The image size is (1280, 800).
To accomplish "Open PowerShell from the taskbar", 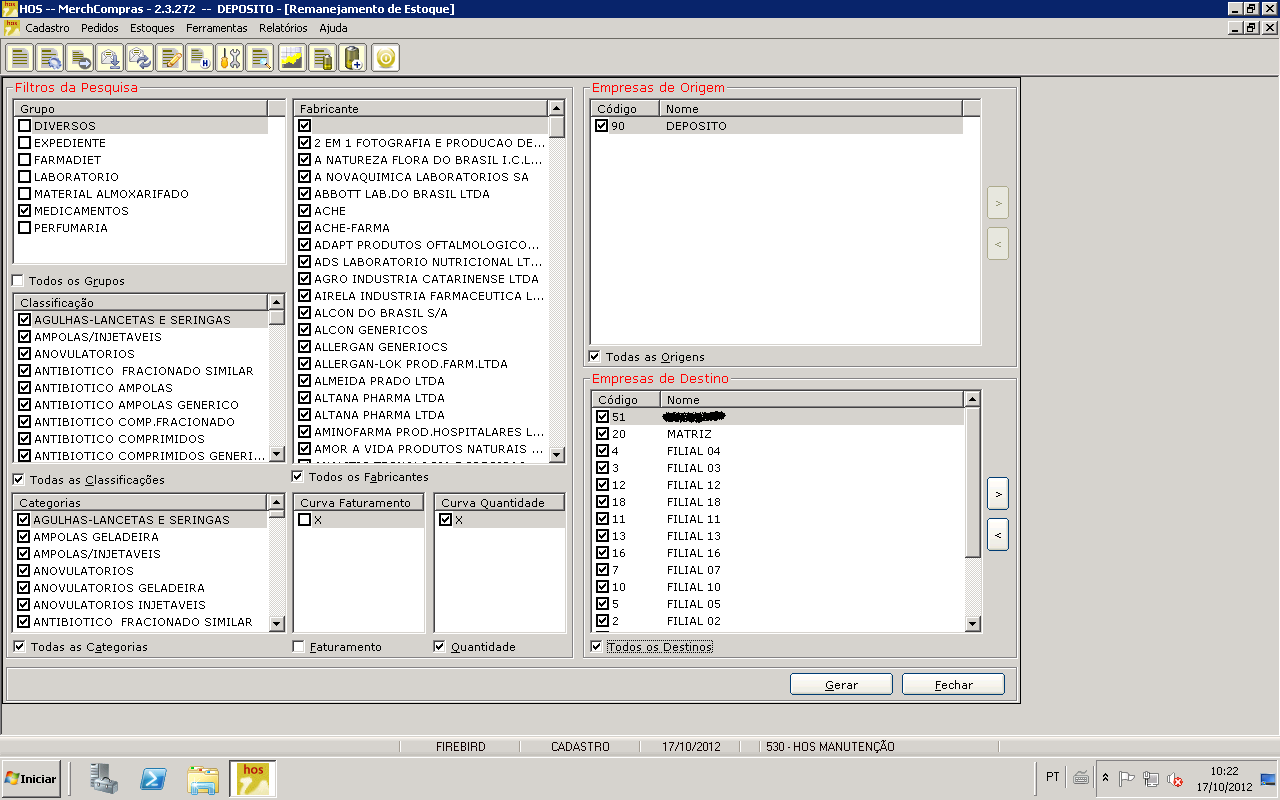I will tap(152, 778).
